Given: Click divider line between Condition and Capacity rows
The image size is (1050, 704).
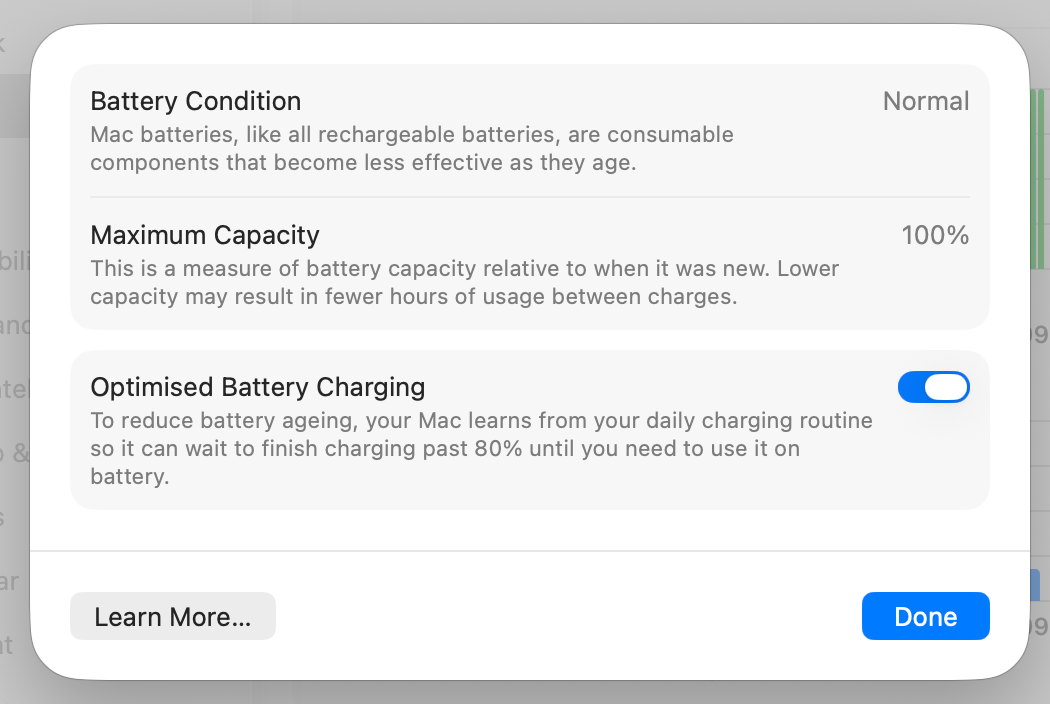Looking at the screenshot, I should 530,197.
